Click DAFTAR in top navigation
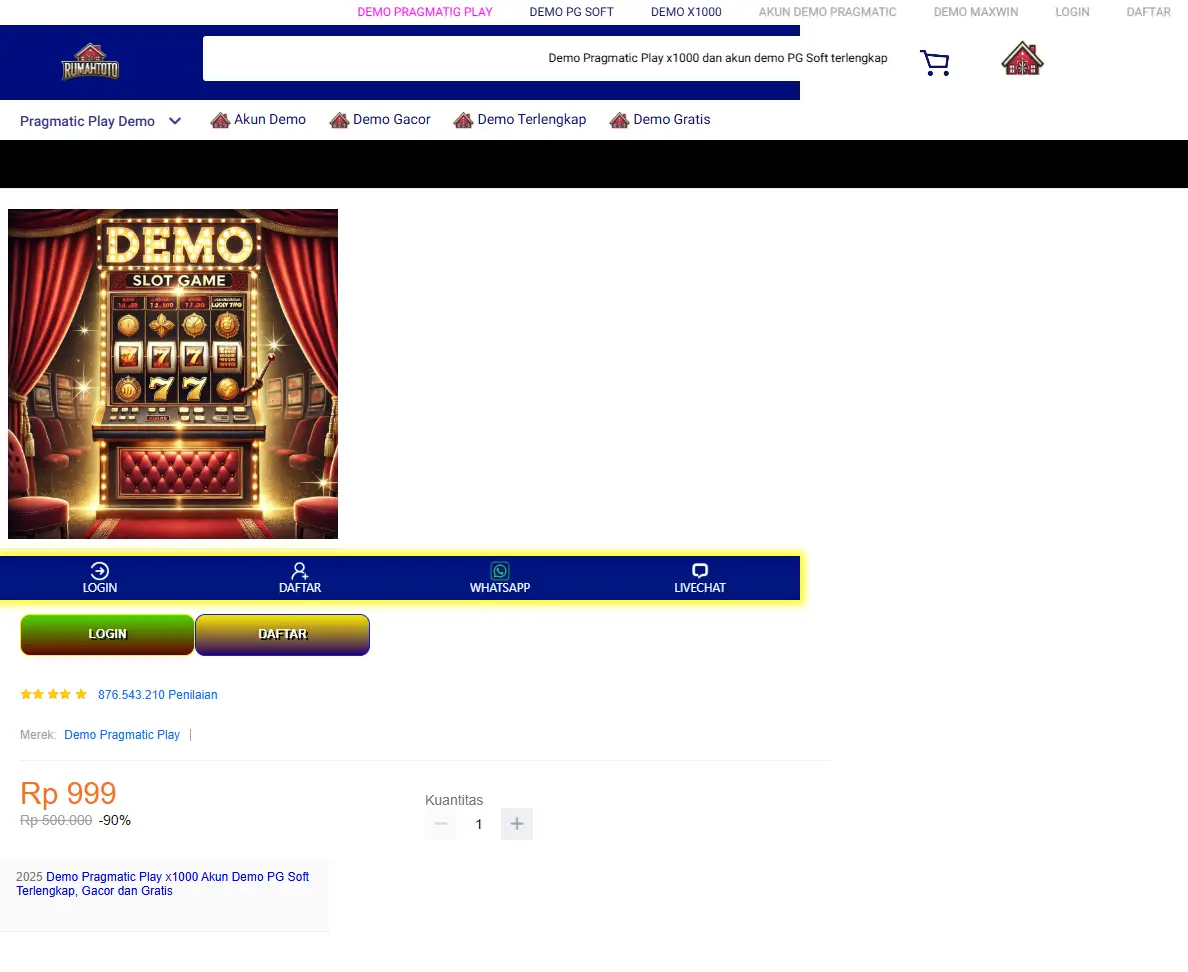 click(x=1149, y=12)
